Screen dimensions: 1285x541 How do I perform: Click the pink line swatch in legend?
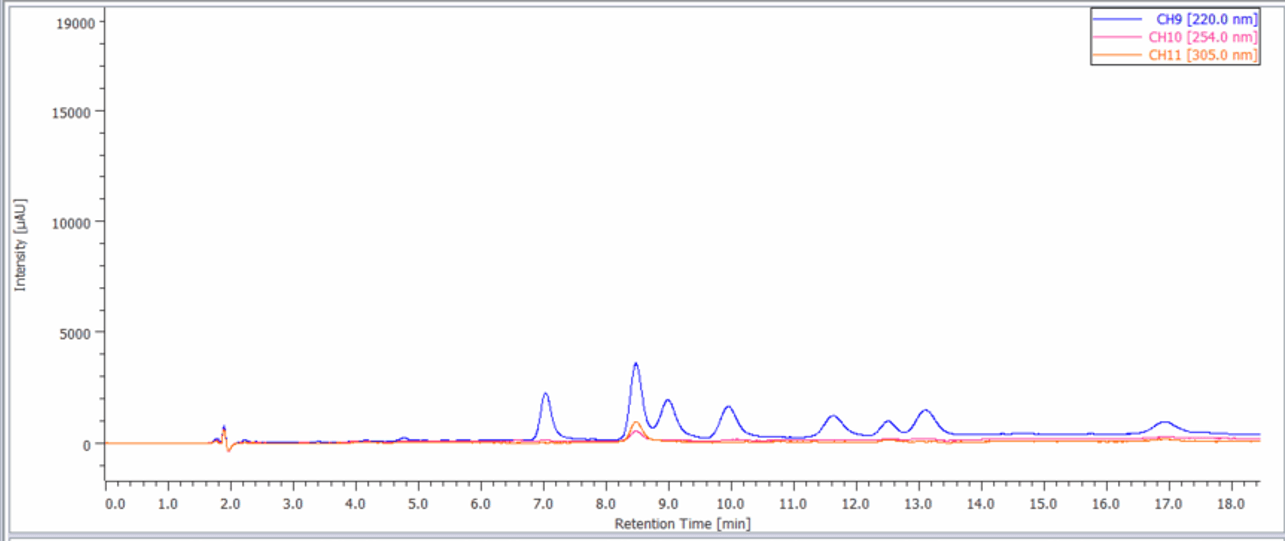1118,37
